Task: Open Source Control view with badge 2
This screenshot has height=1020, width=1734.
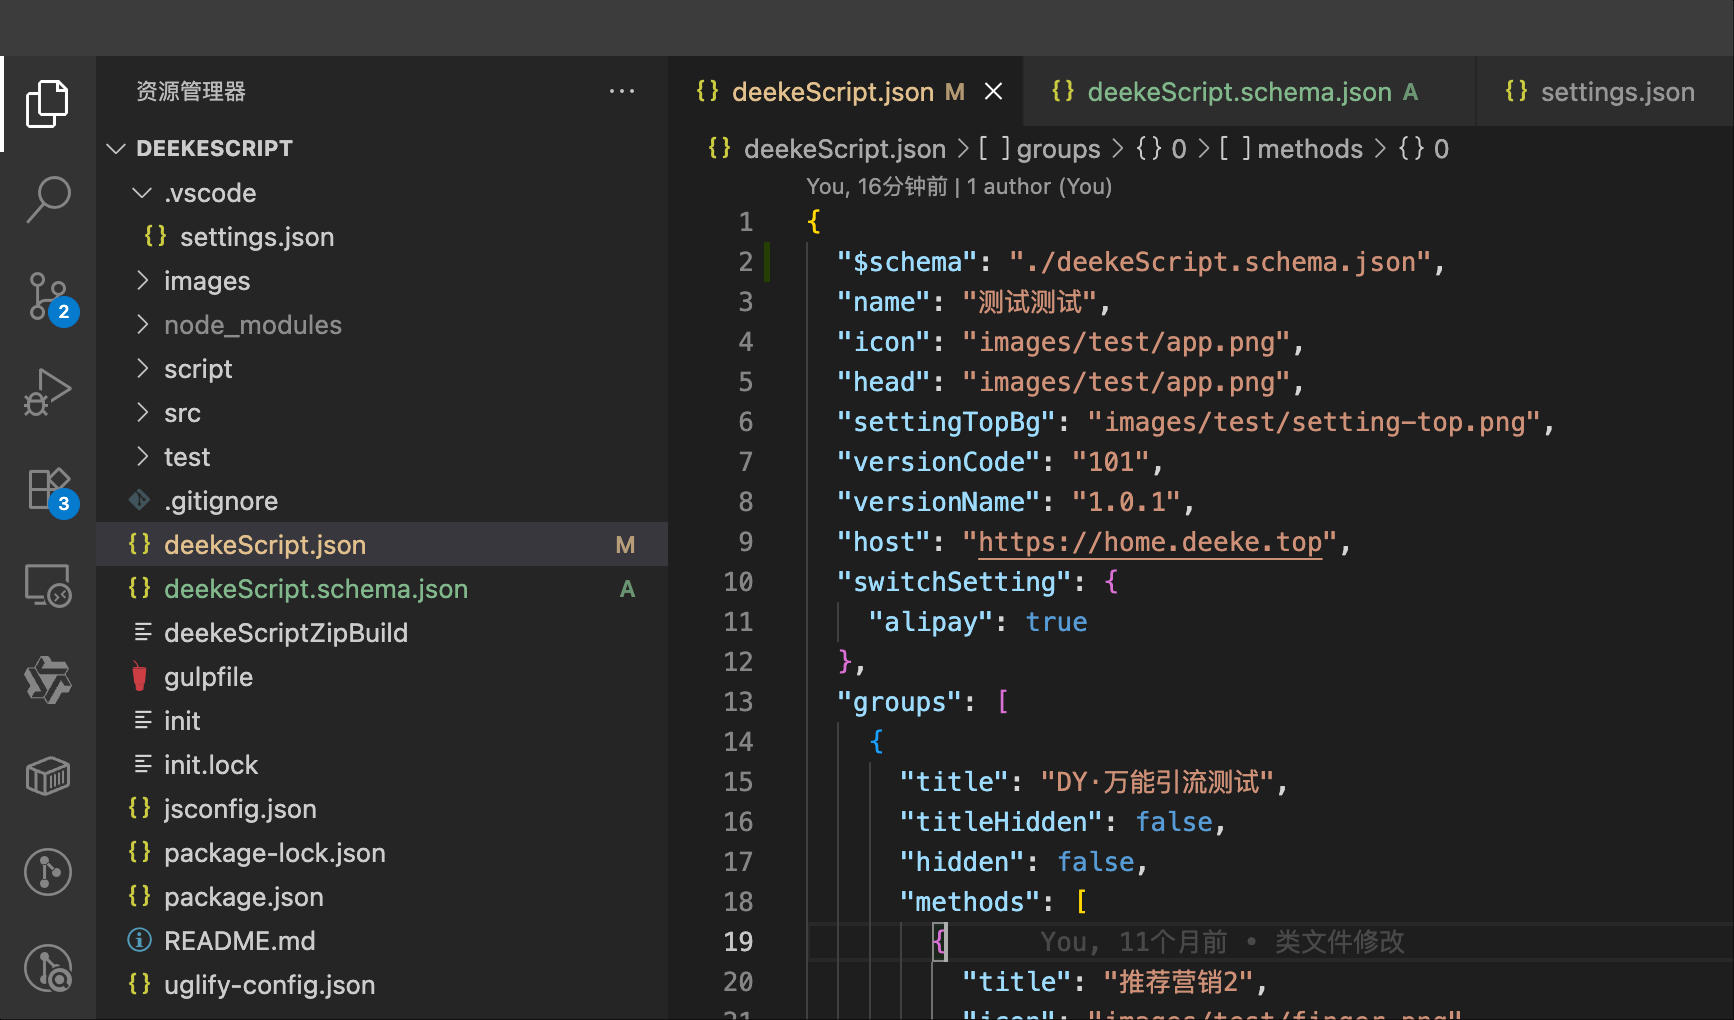Action: (47, 297)
